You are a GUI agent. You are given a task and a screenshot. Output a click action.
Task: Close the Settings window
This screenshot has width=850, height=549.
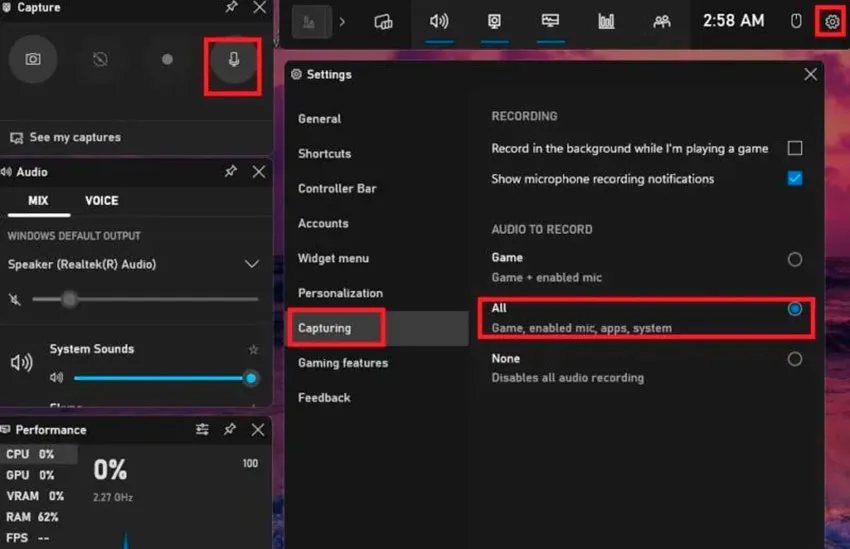pyautogui.click(x=810, y=74)
